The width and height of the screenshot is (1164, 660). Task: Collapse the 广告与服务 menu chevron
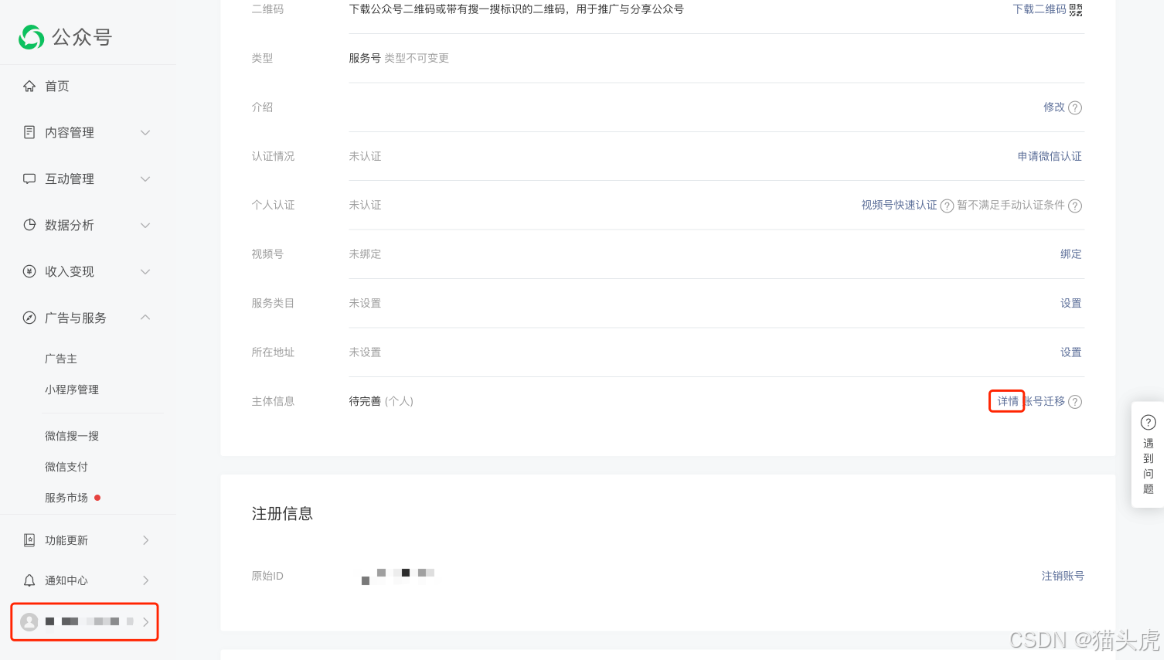pos(146,318)
